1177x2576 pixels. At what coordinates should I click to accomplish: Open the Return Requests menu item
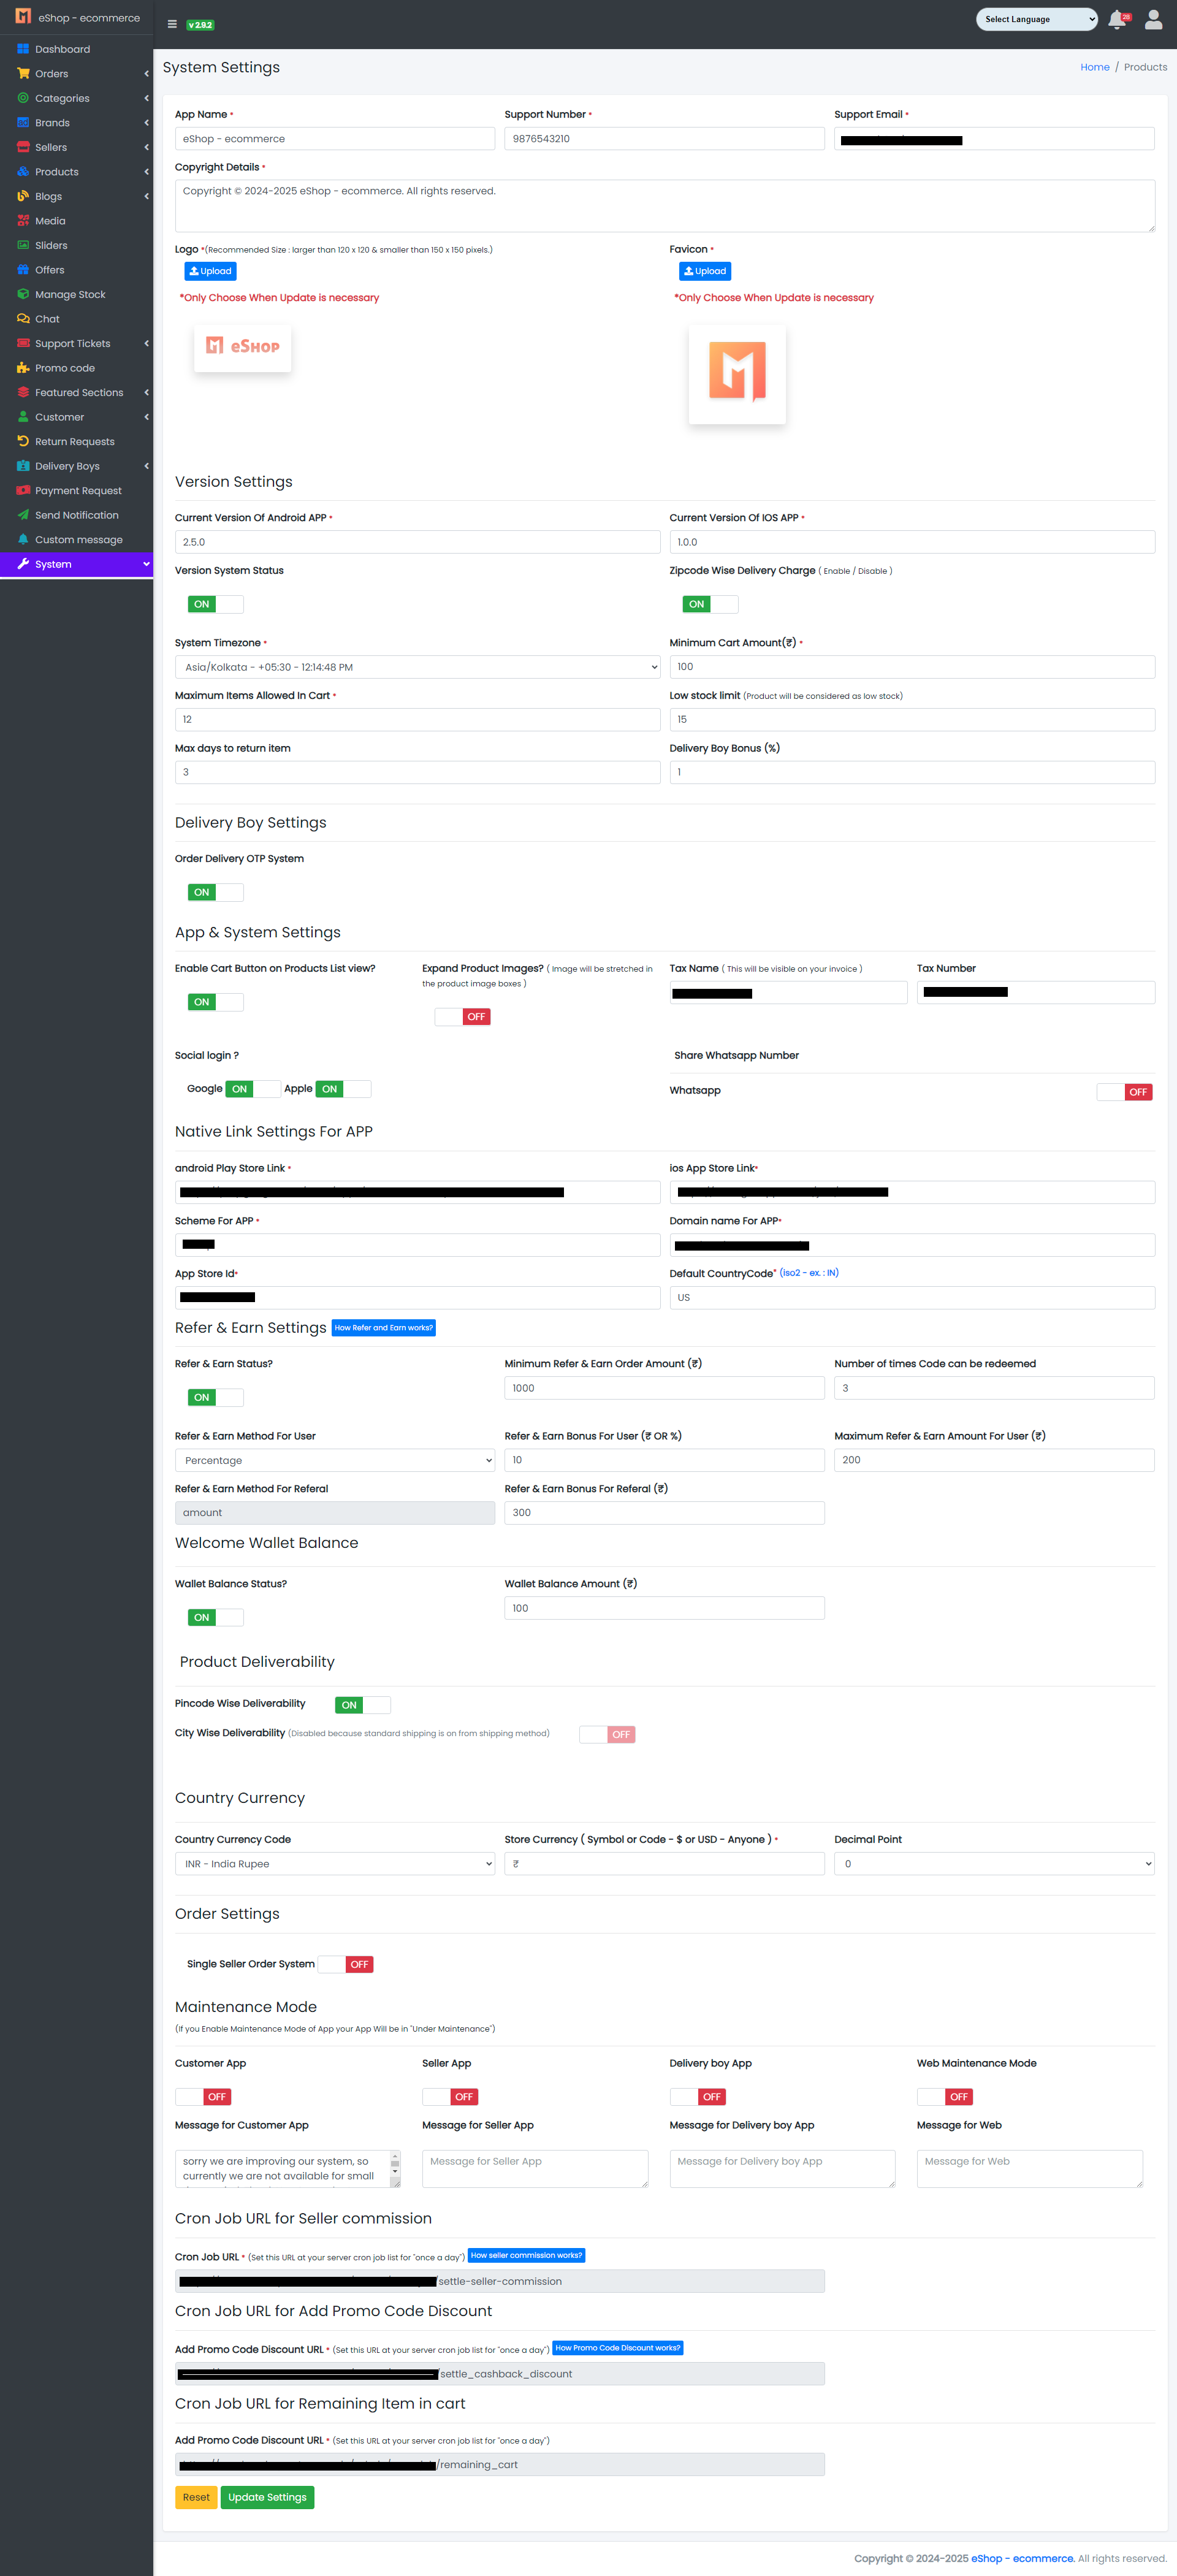pyautogui.click(x=74, y=441)
